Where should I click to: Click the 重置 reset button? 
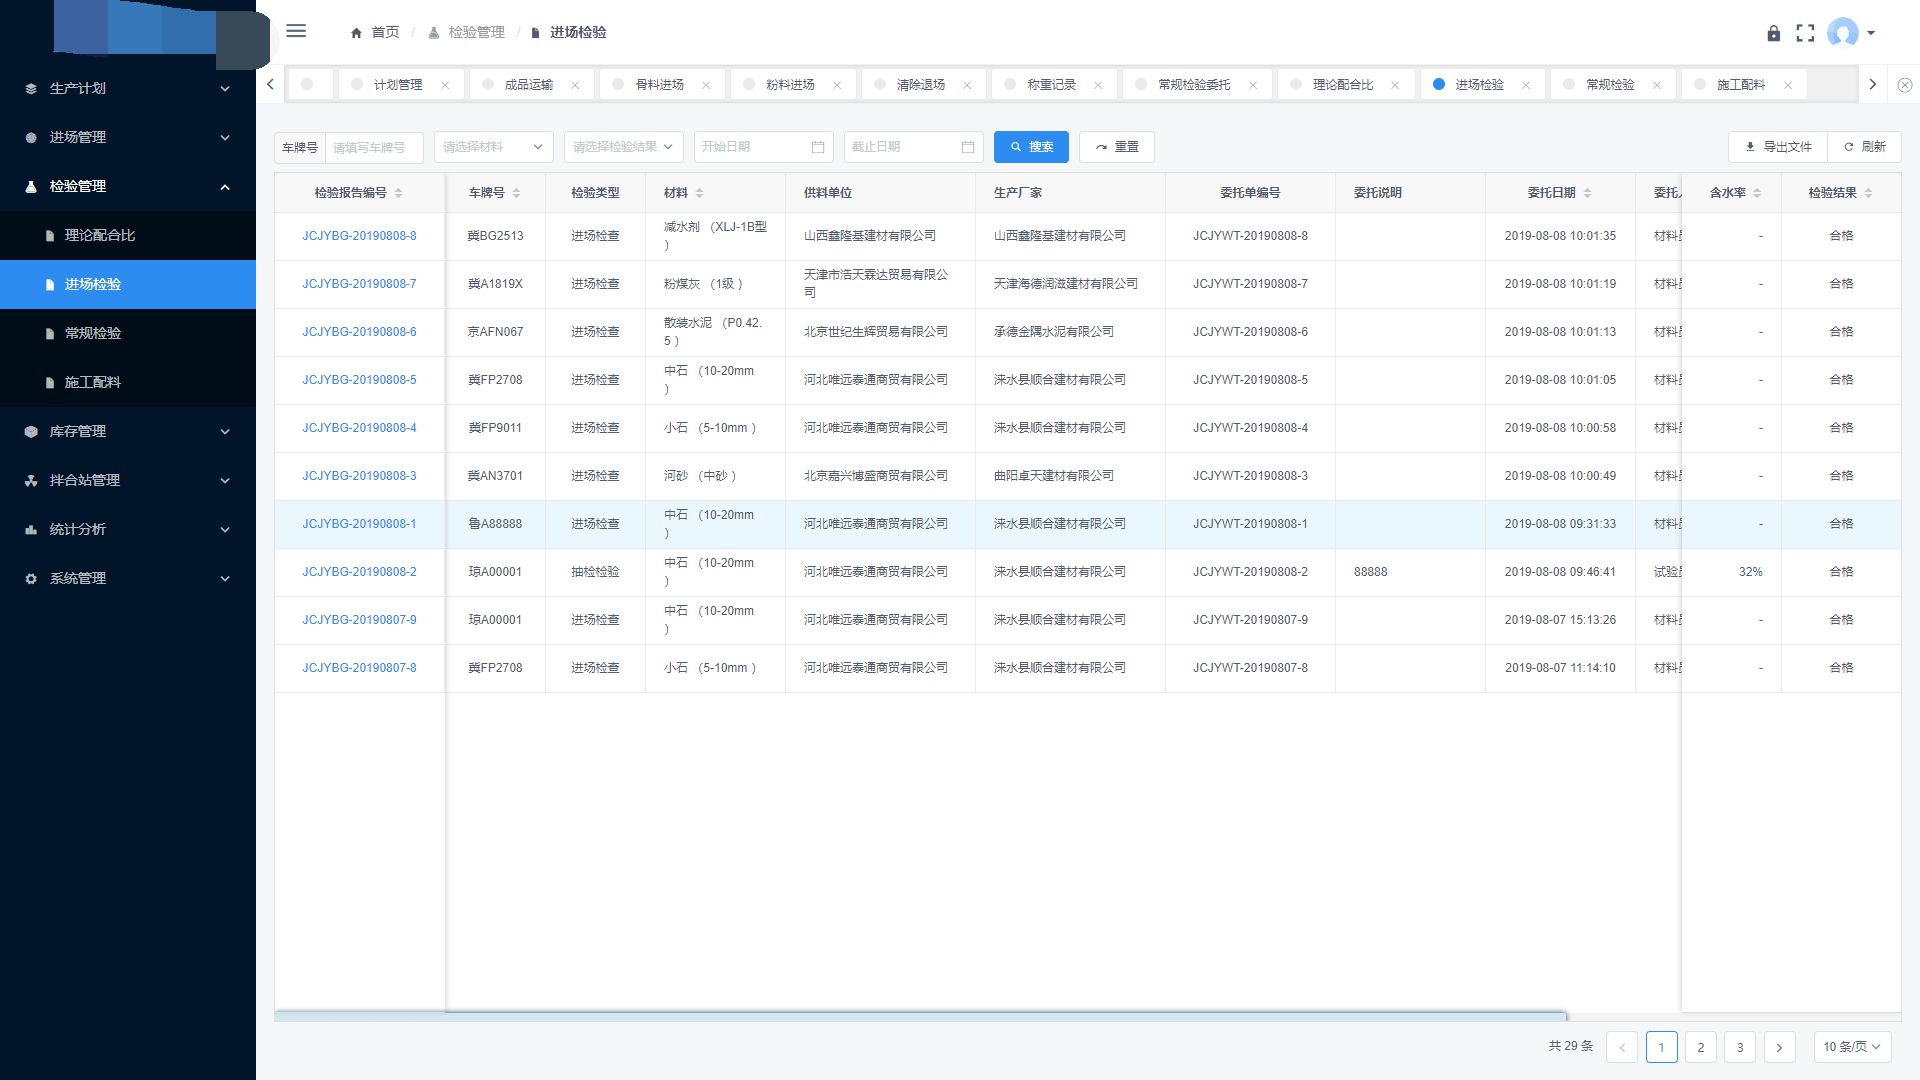(1117, 147)
